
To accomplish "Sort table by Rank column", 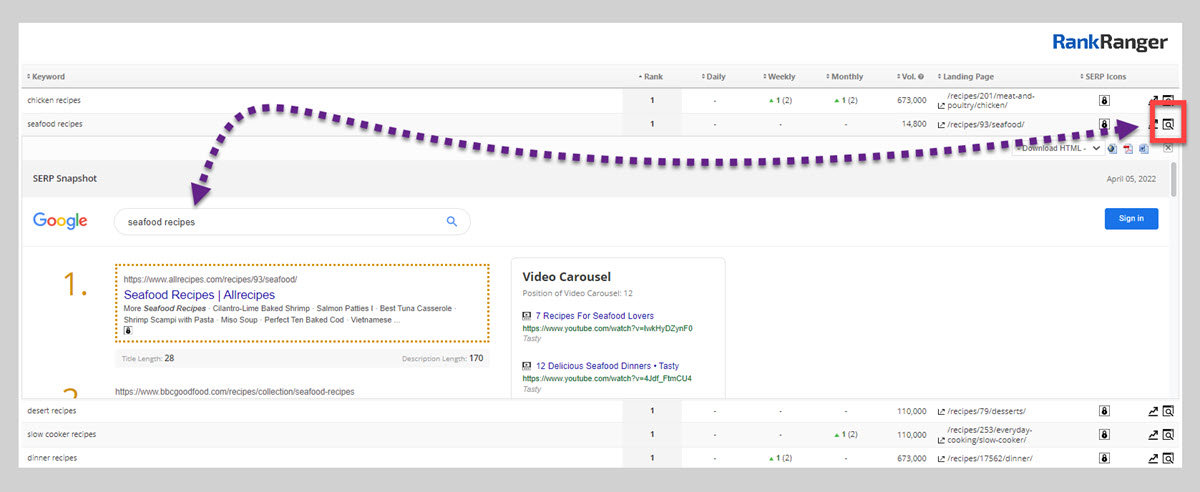I will [x=650, y=76].
